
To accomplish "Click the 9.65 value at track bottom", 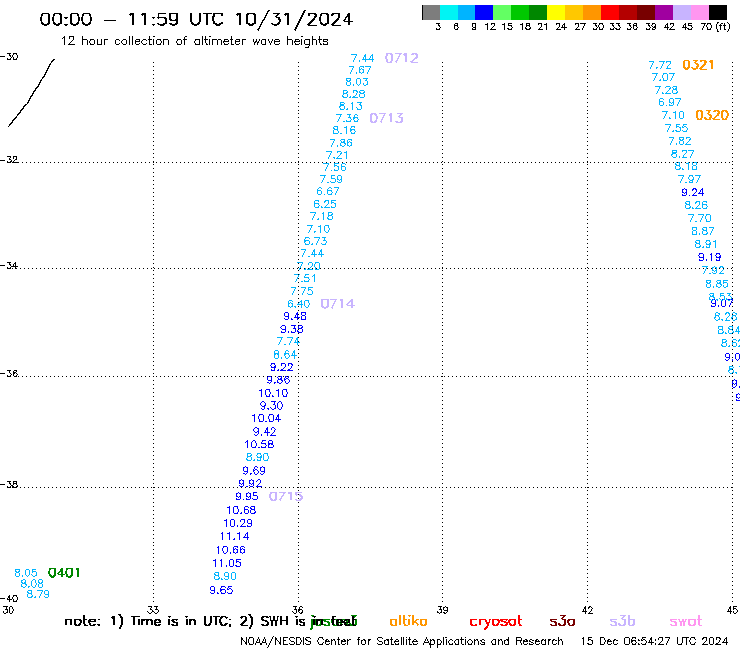I will (x=221, y=590).
